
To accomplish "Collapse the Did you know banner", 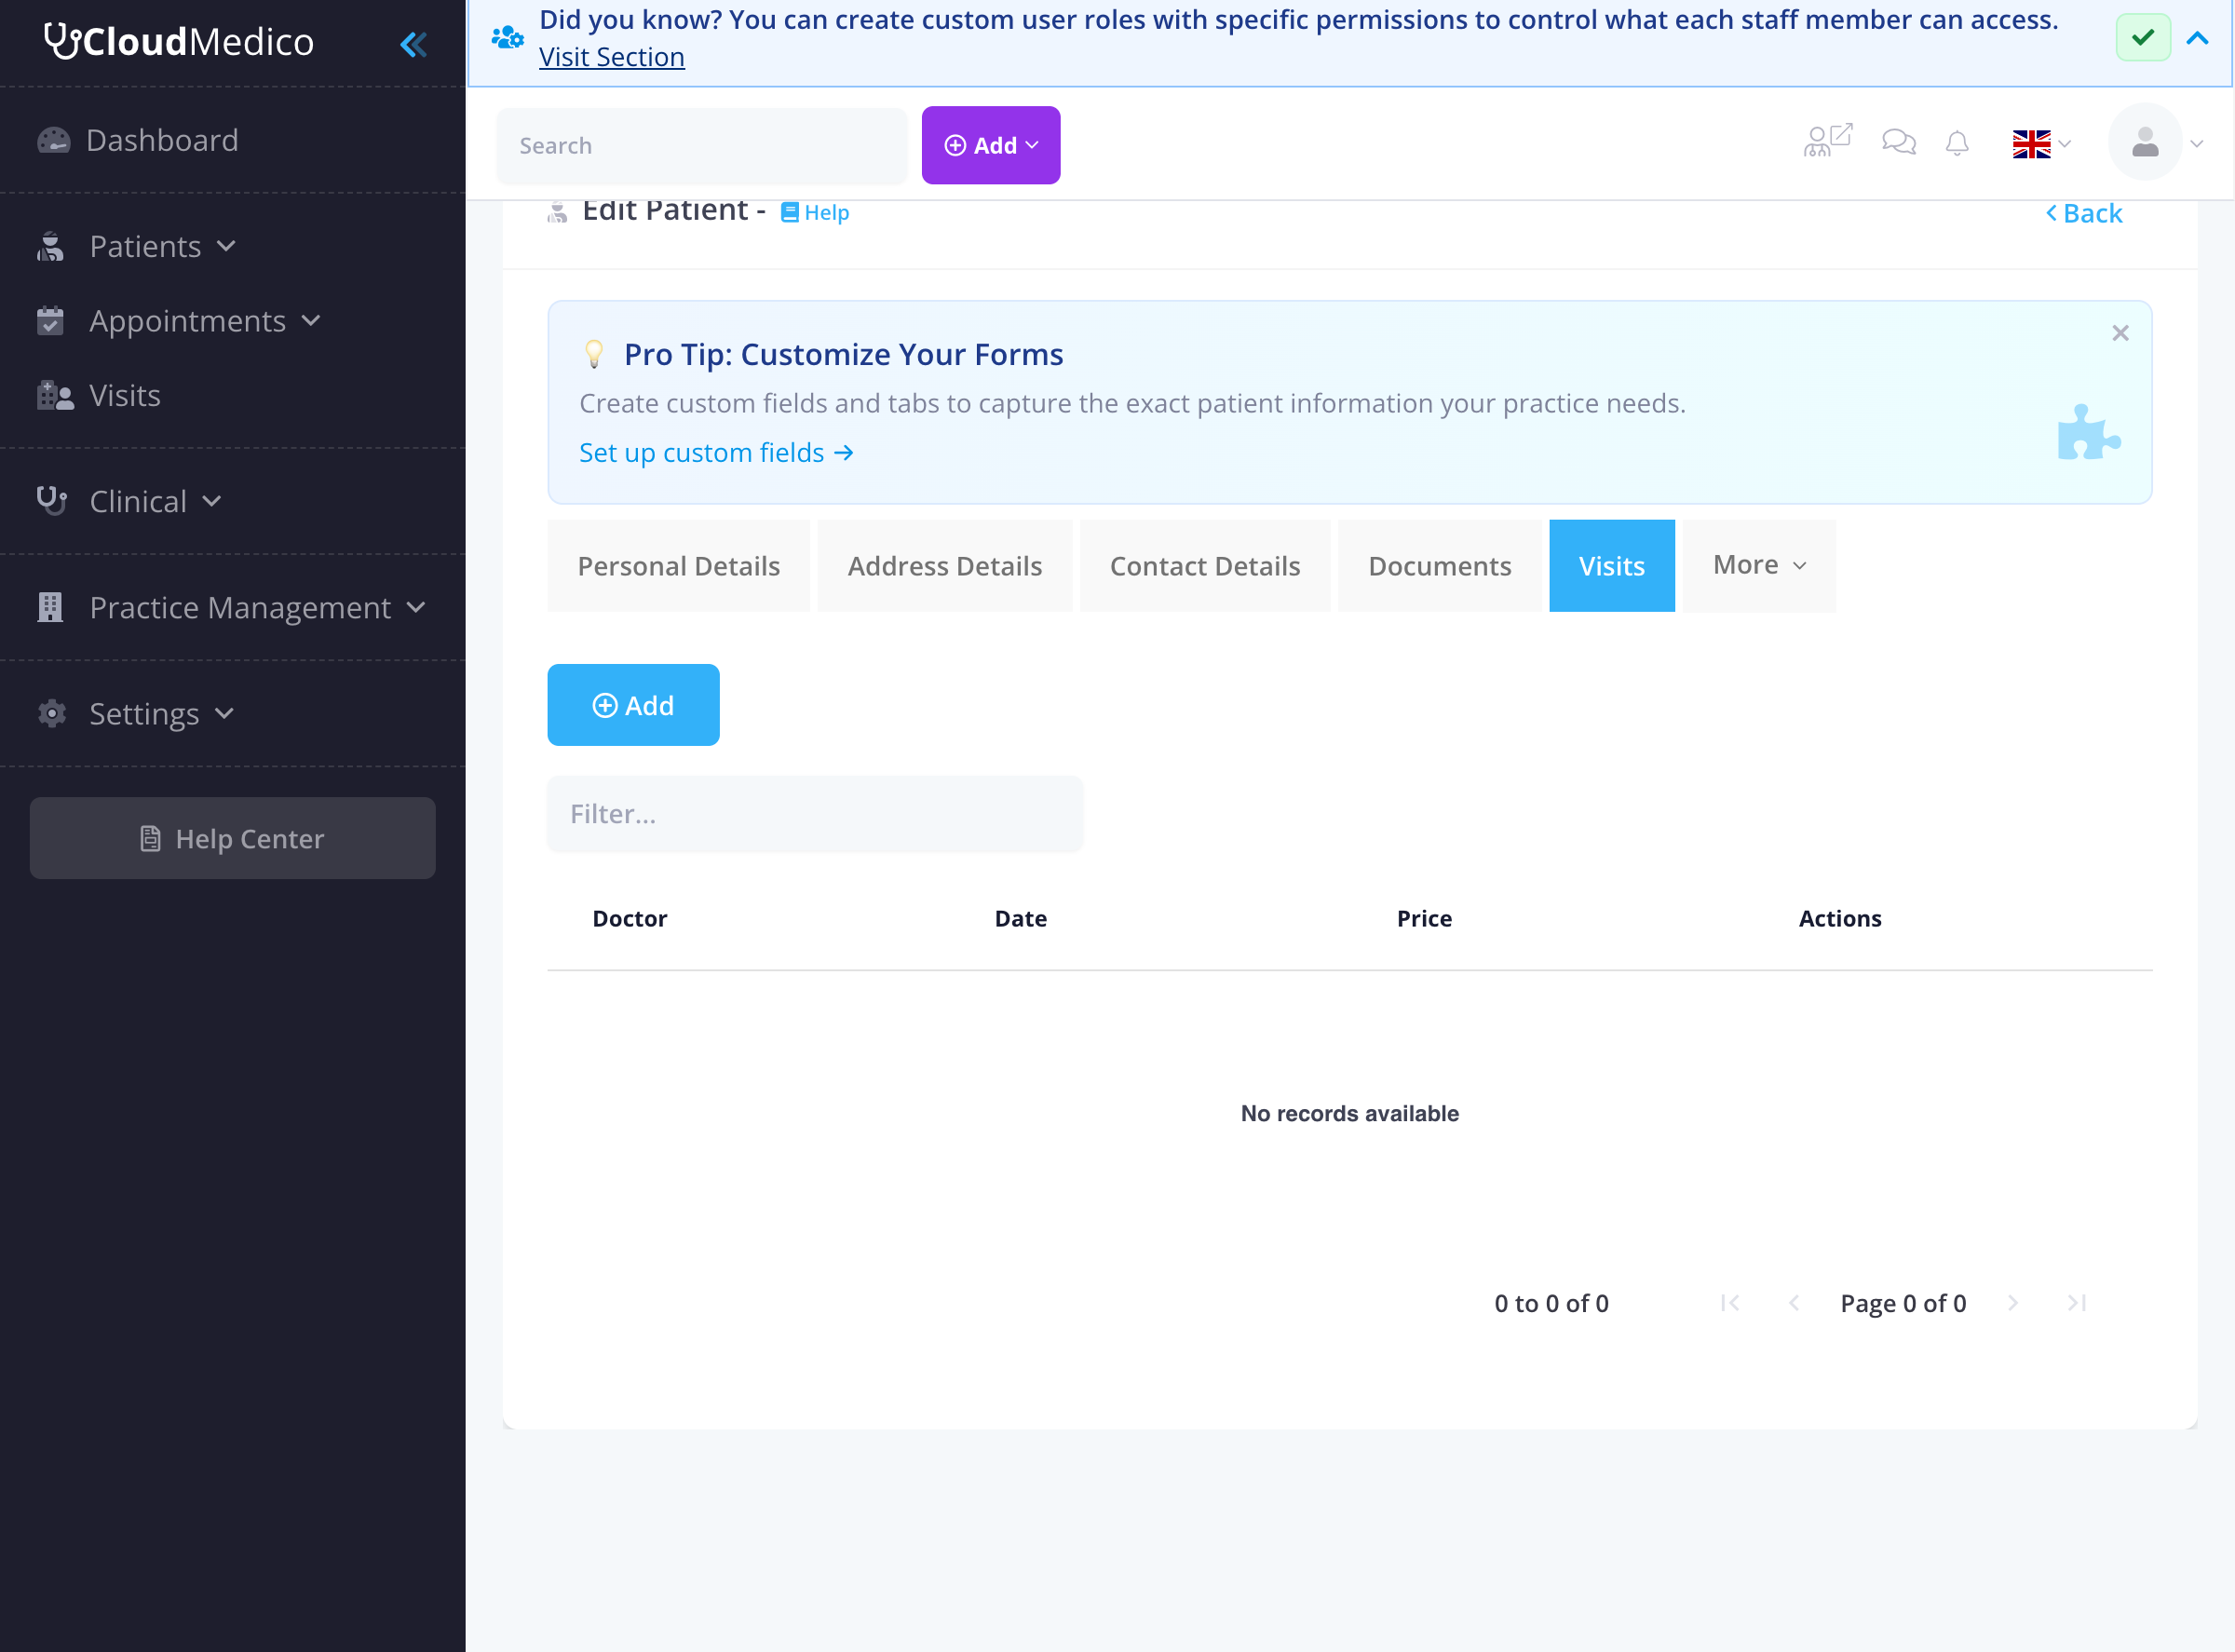I will (2196, 38).
